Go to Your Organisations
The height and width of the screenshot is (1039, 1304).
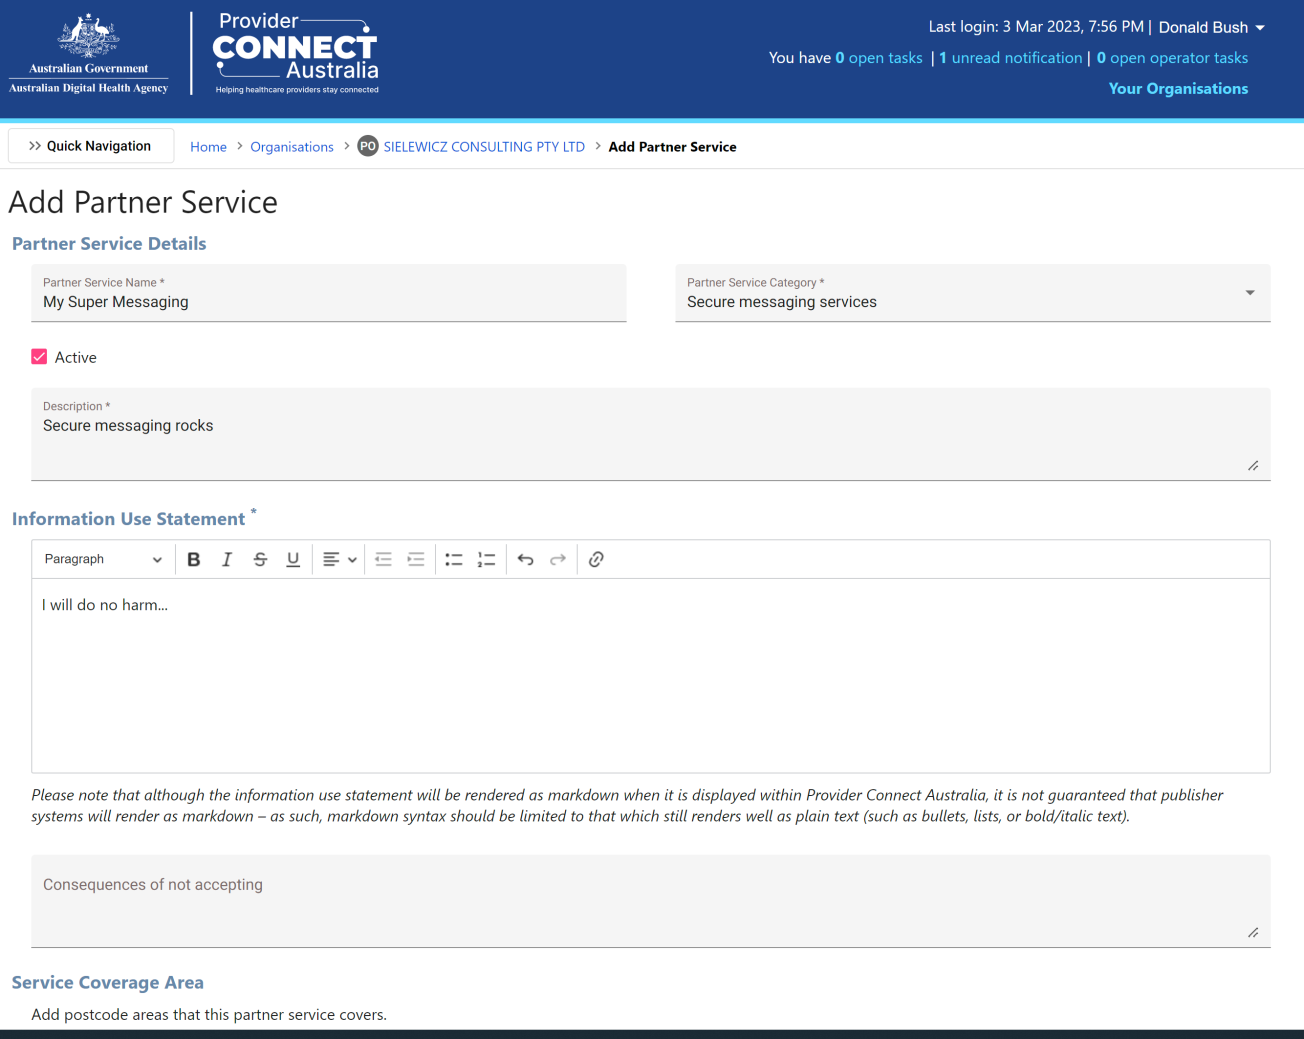click(x=1178, y=88)
